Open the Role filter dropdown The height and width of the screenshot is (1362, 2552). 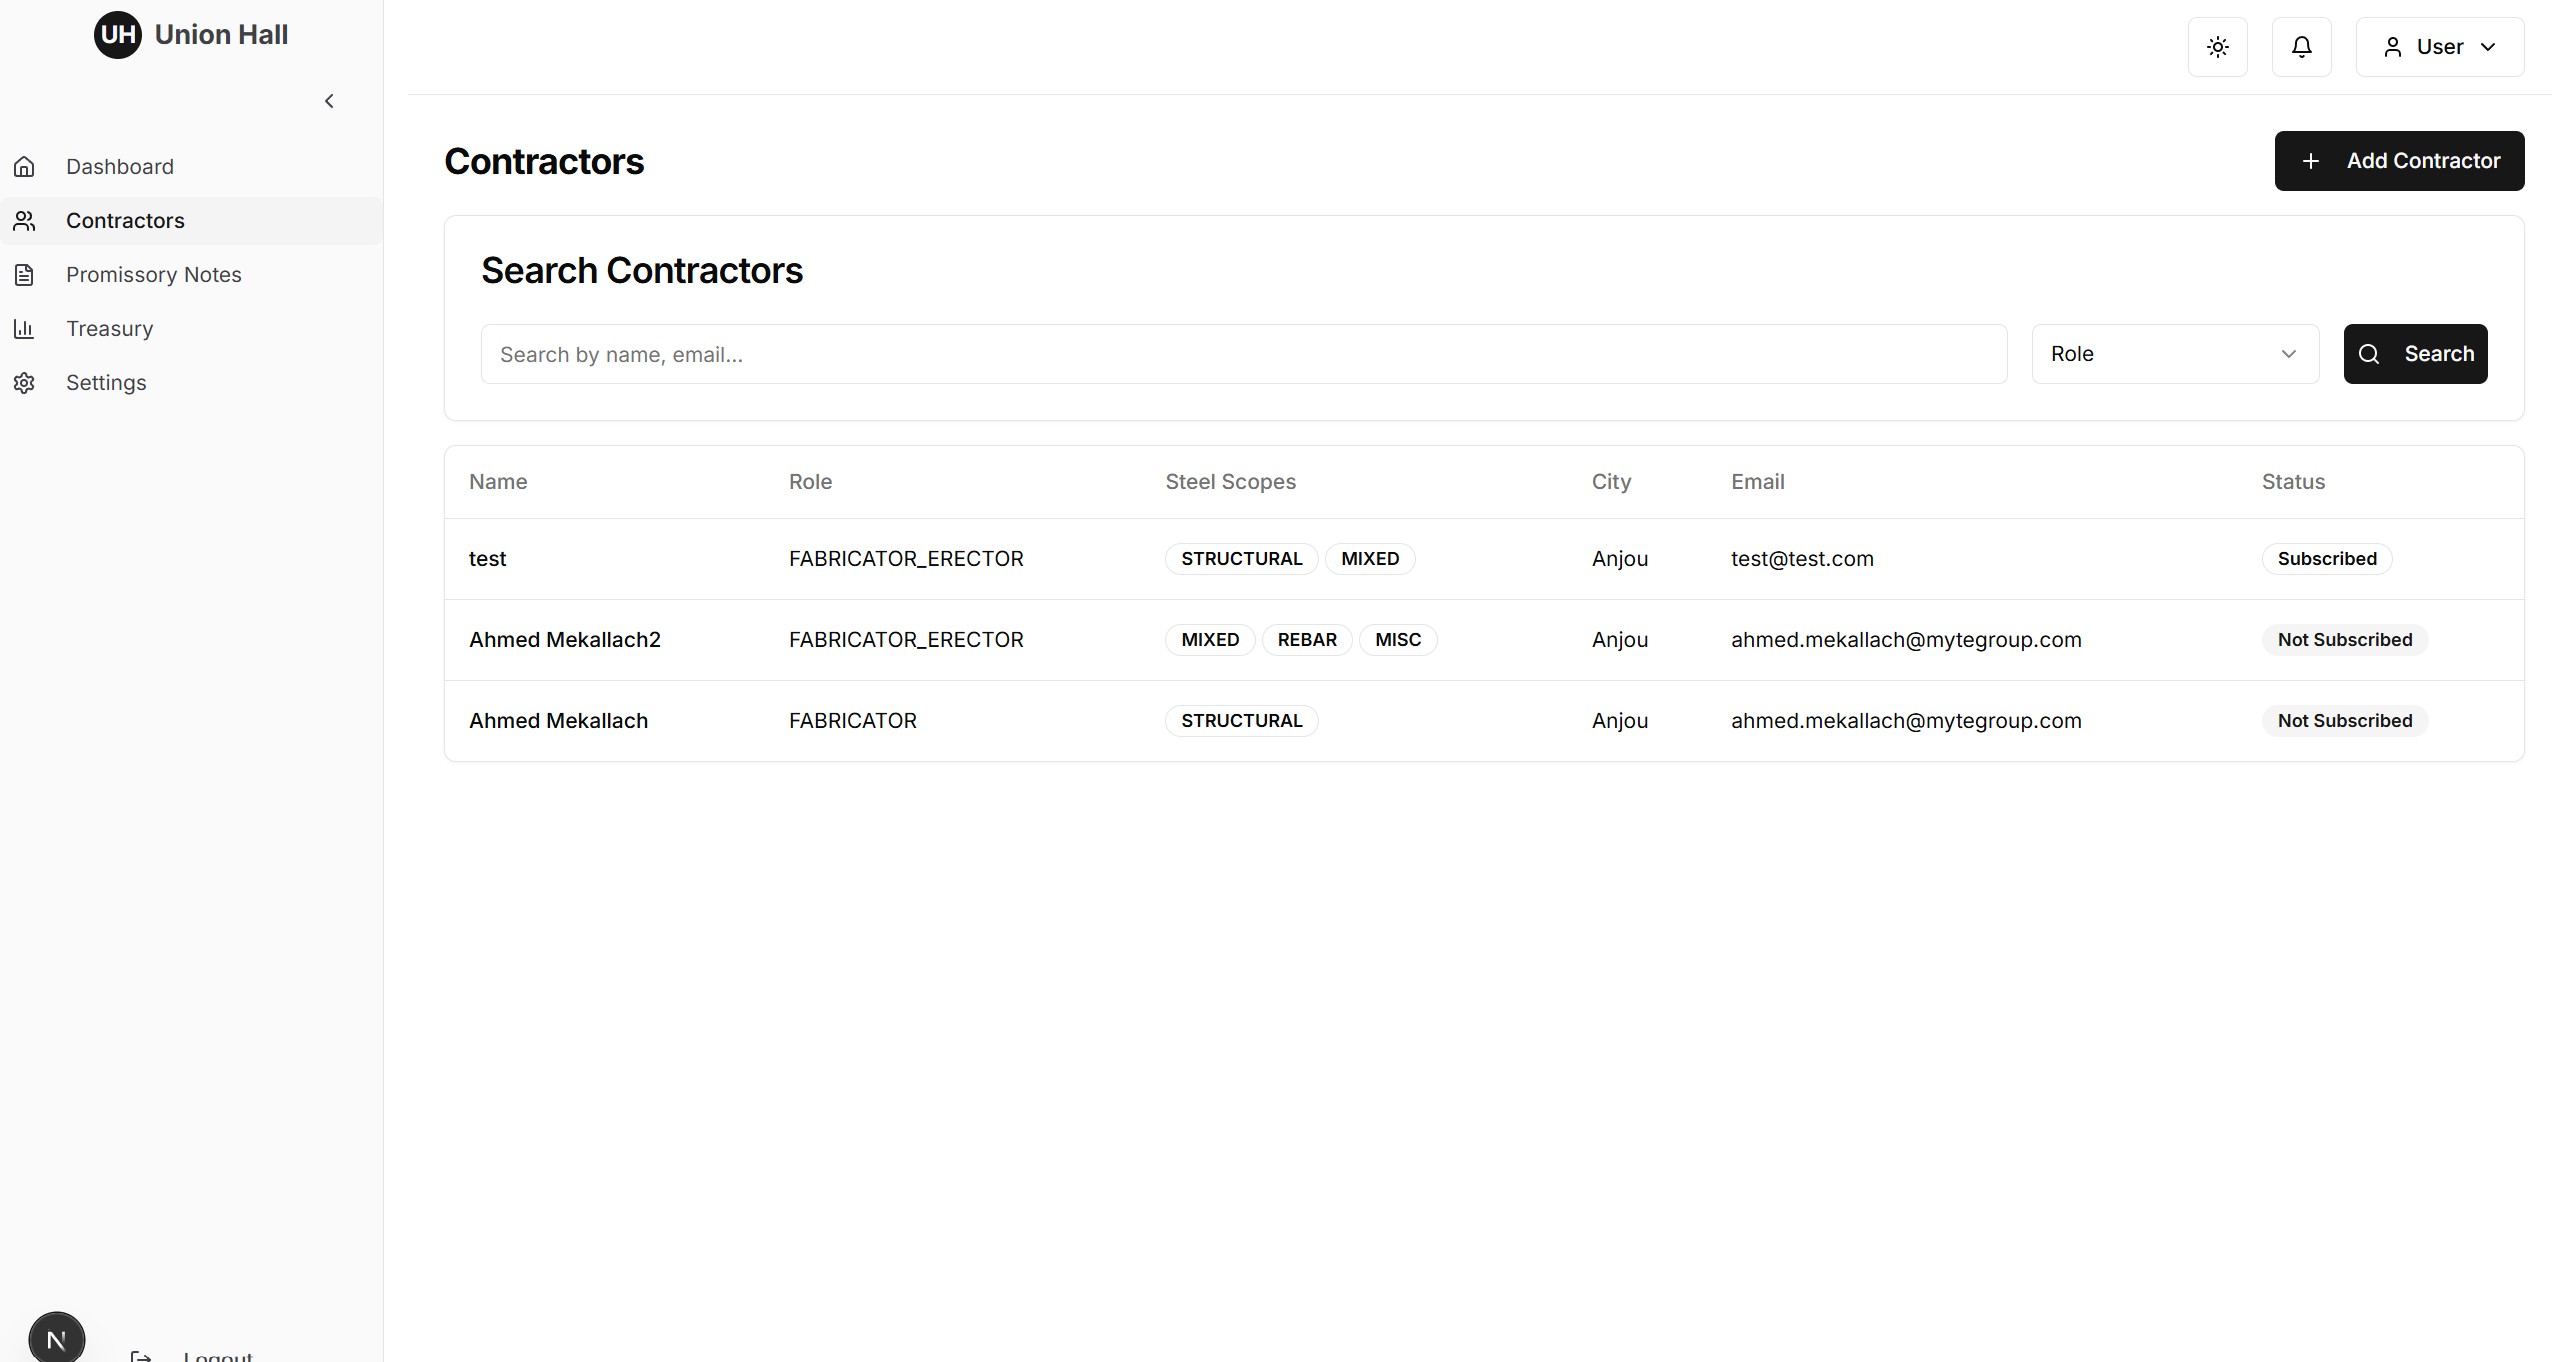click(2174, 353)
